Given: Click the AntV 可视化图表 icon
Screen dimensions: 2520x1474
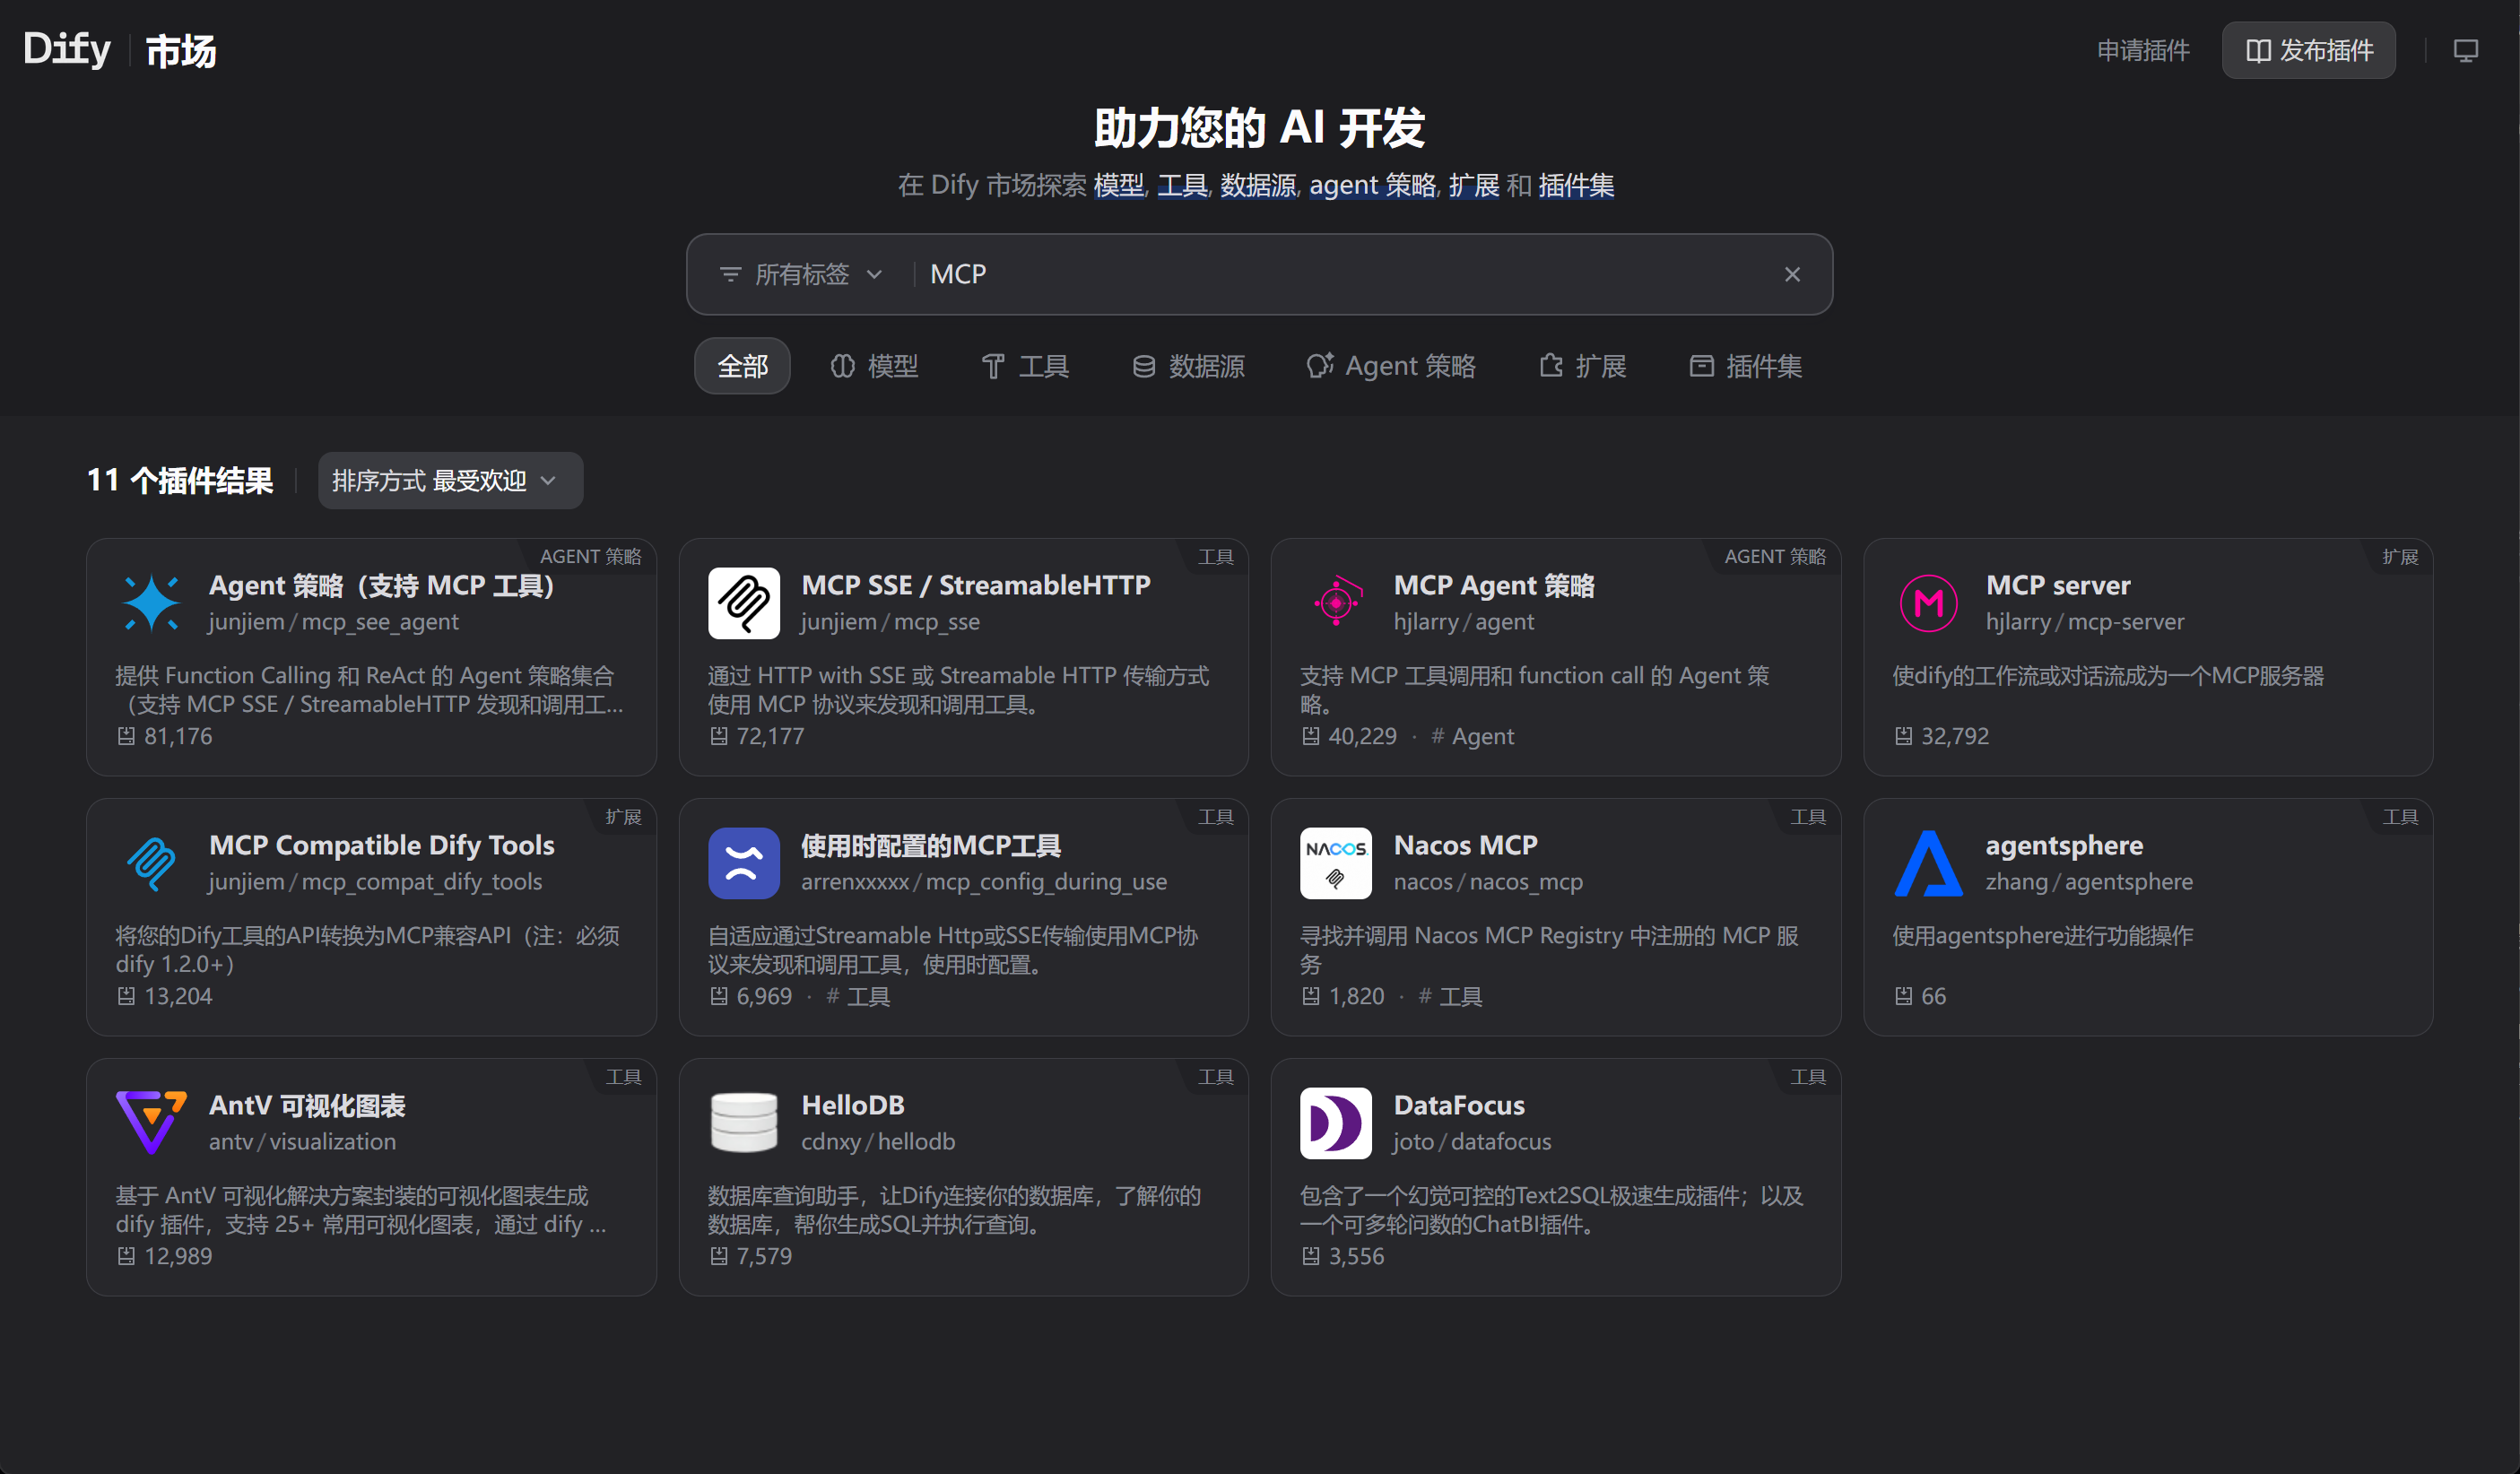Looking at the screenshot, I should [x=151, y=1123].
